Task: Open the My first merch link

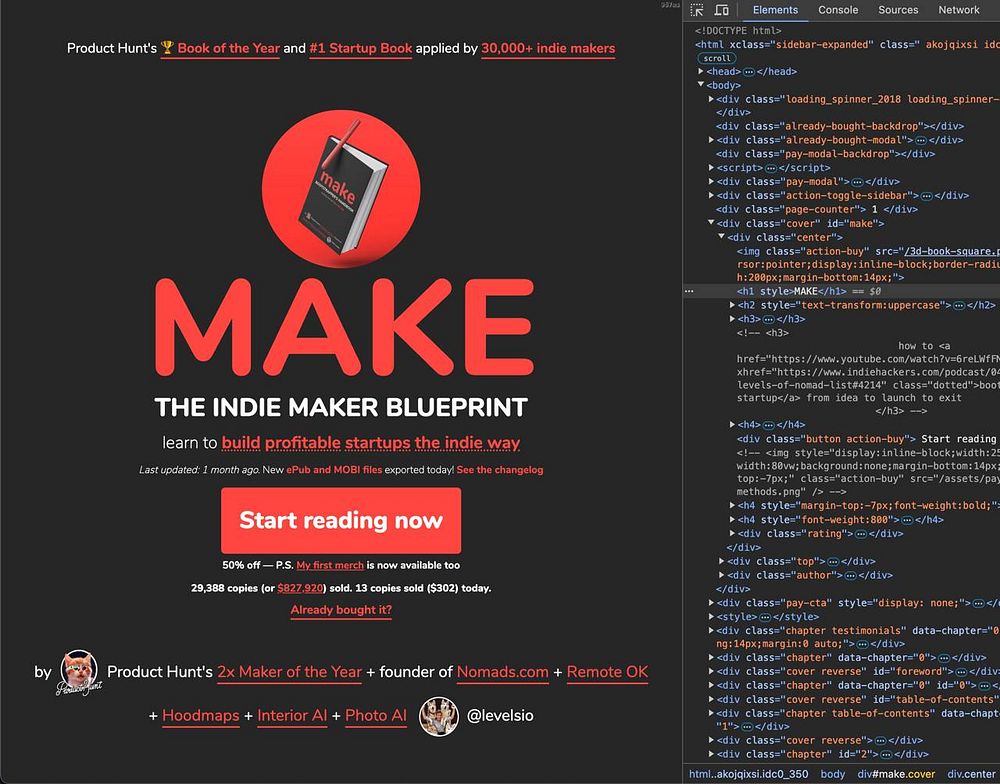Action: pyautogui.click(x=330, y=565)
